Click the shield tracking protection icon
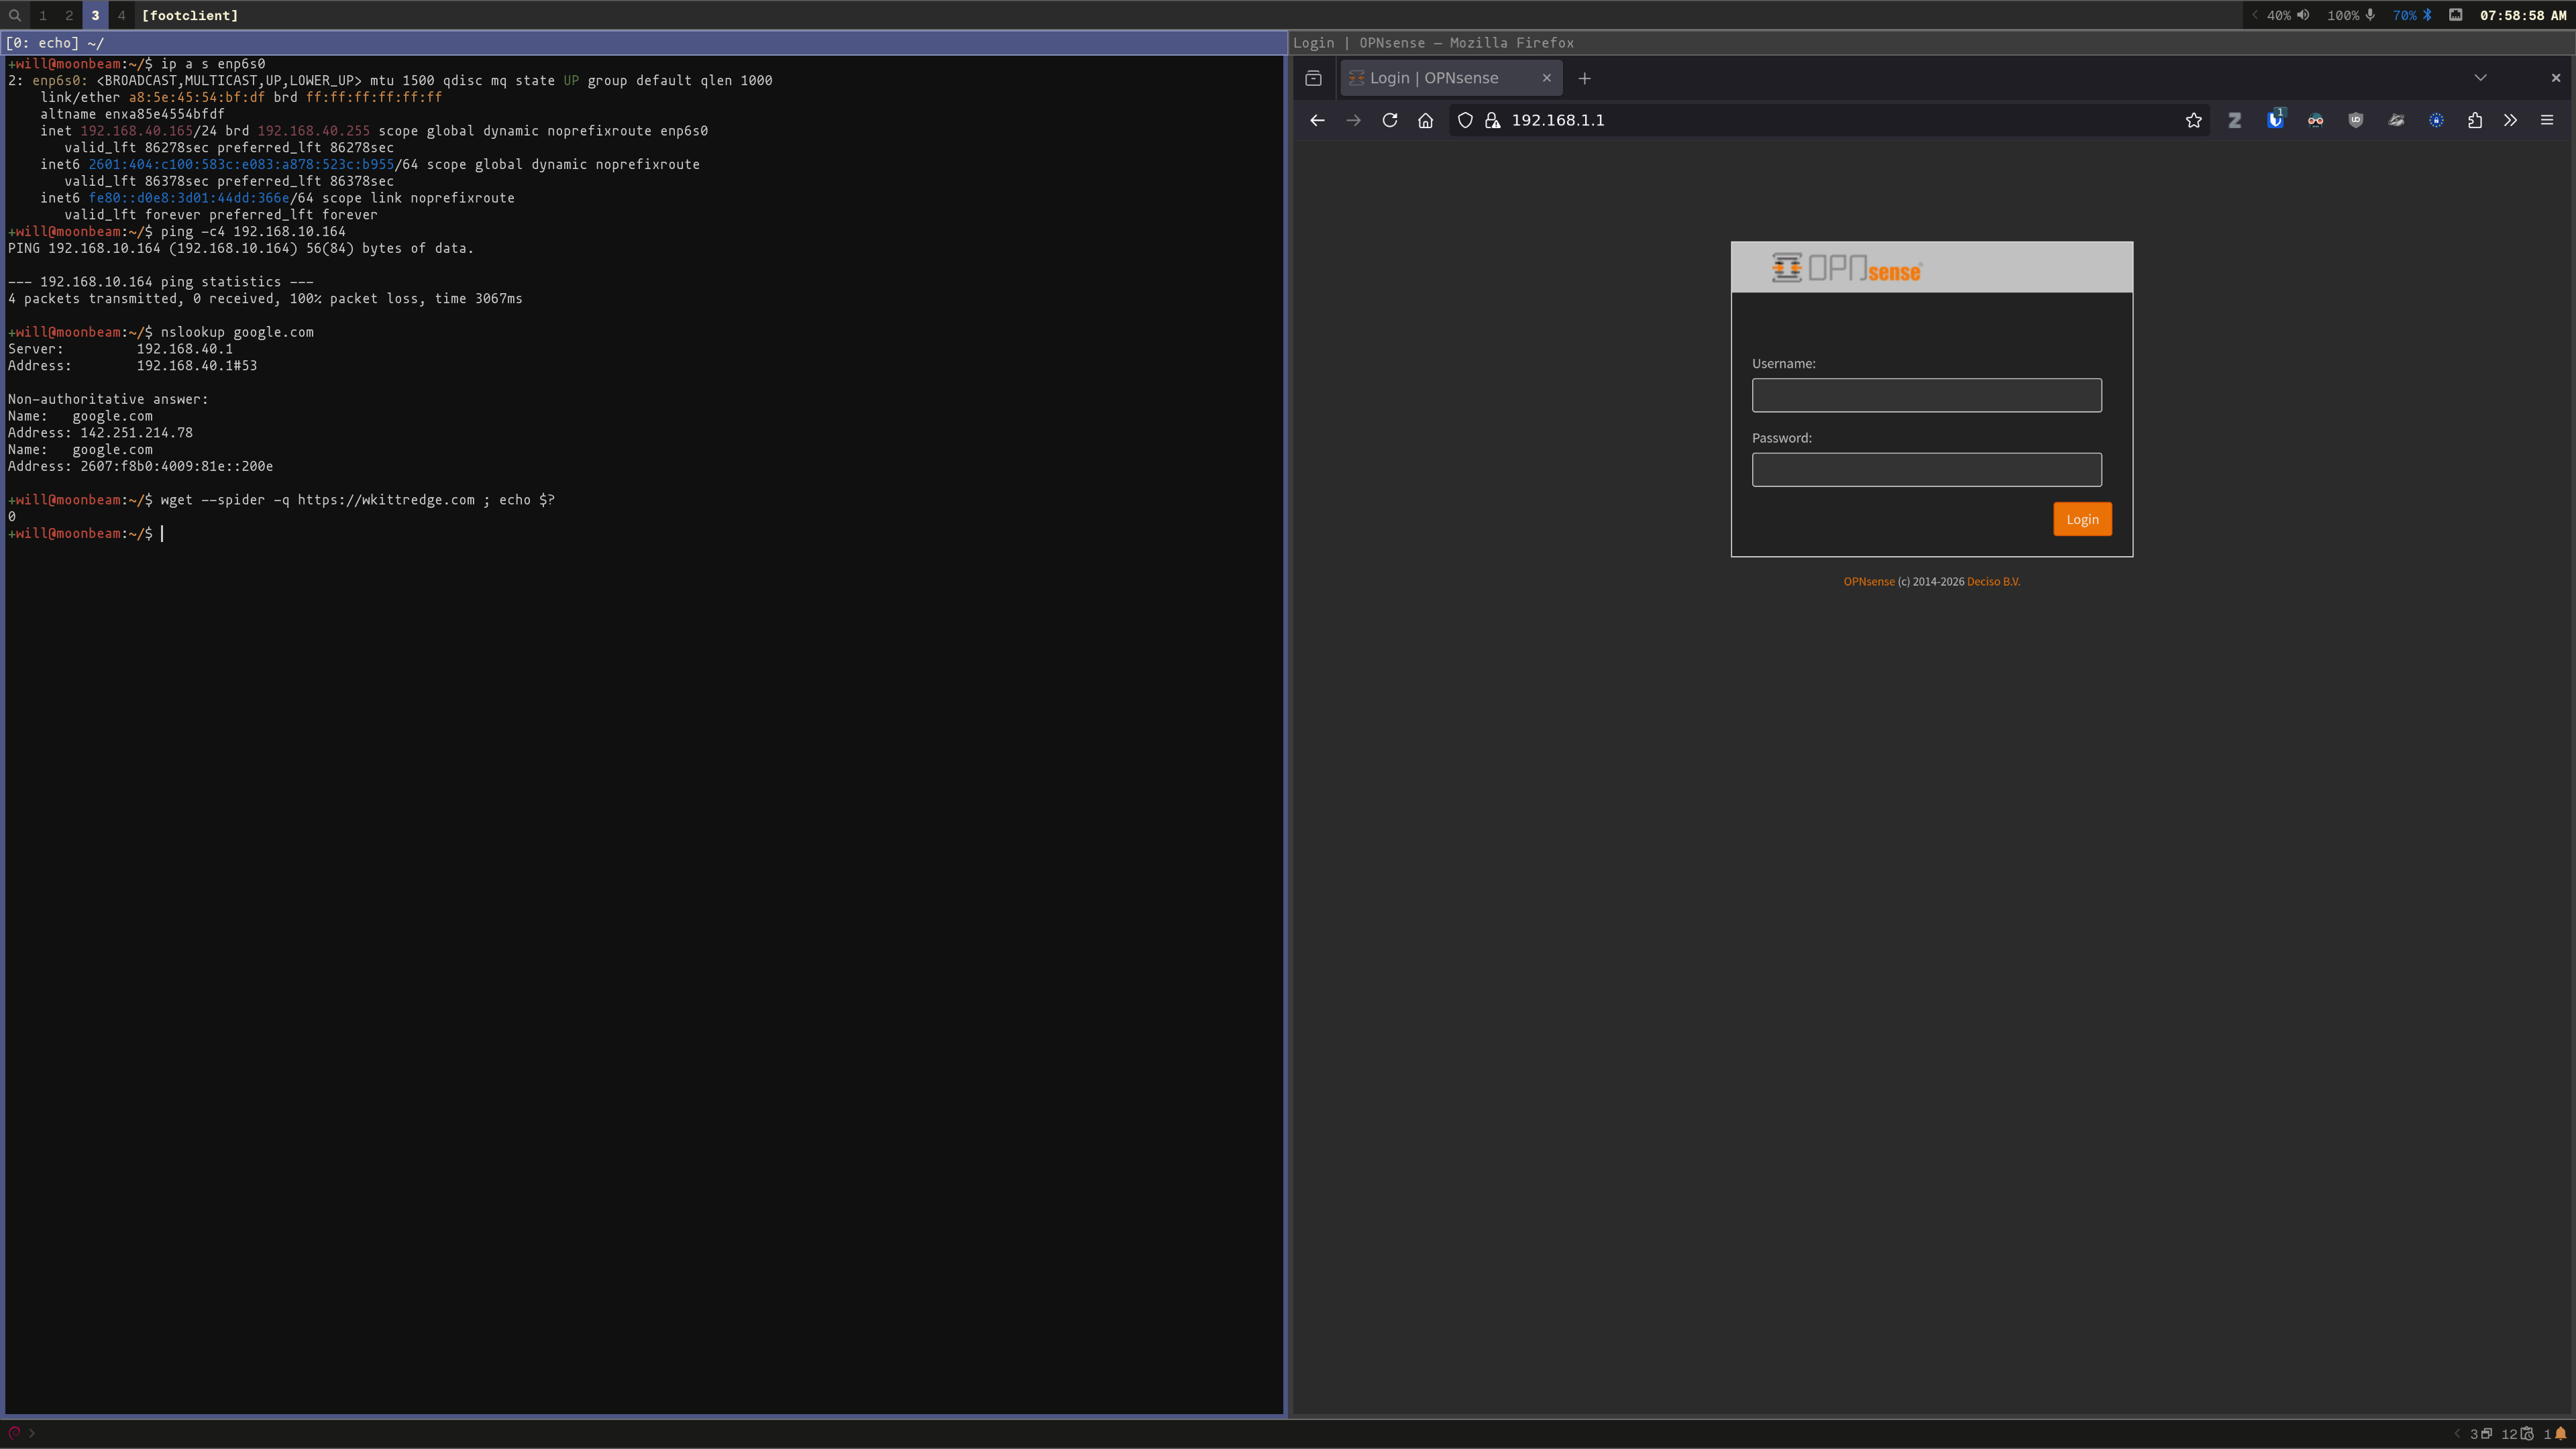Image resolution: width=2576 pixels, height=1449 pixels. click(x=1465, y=120)
